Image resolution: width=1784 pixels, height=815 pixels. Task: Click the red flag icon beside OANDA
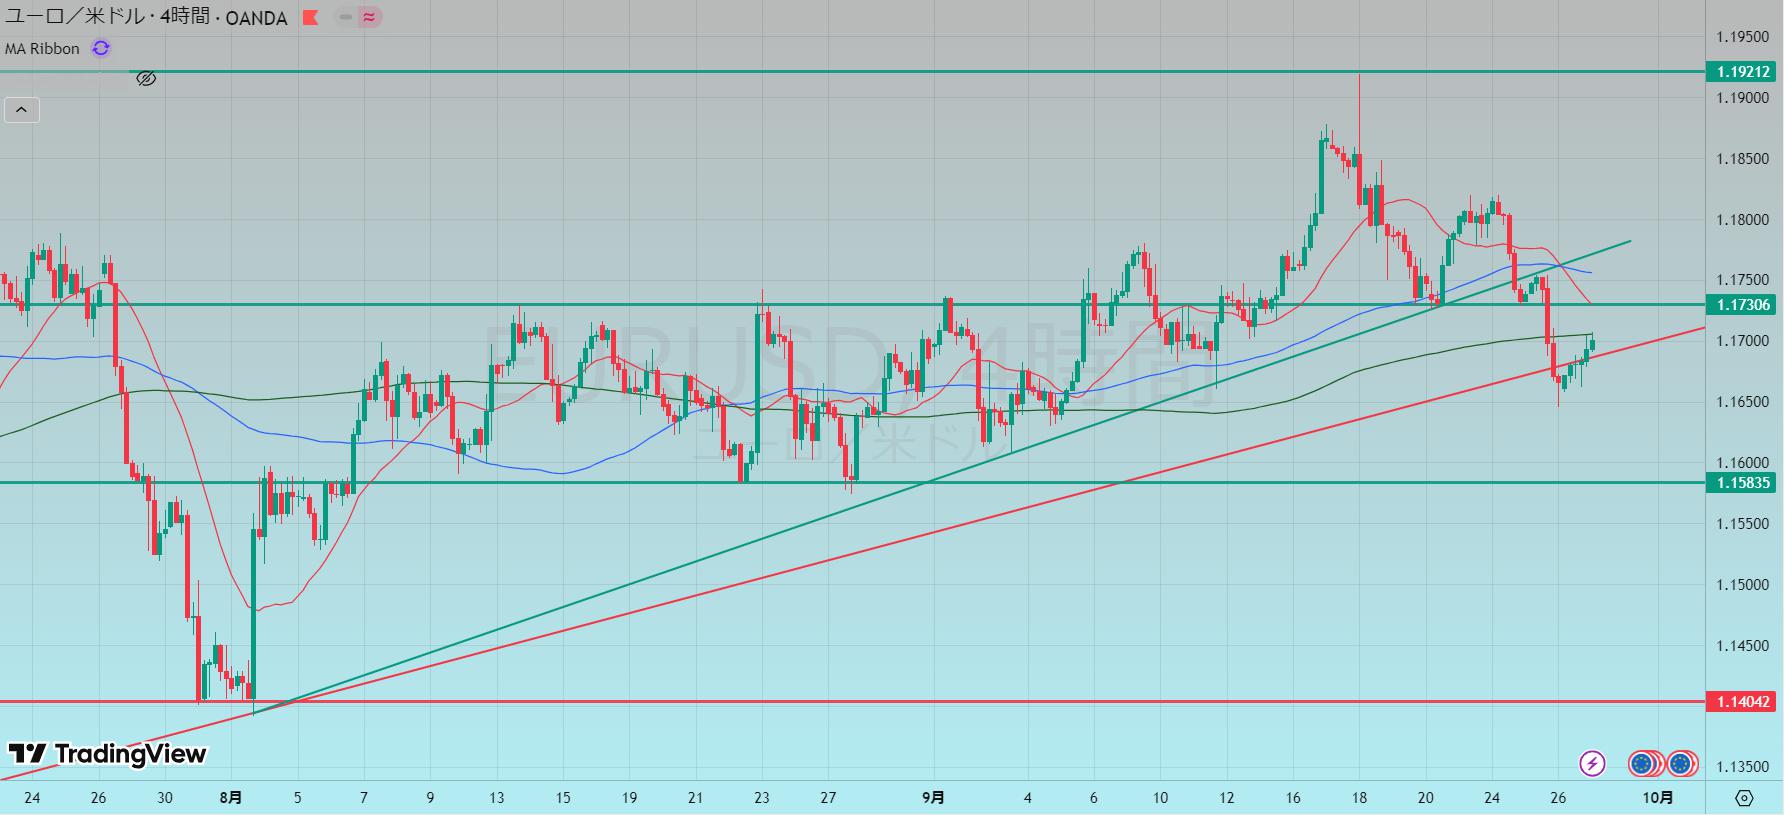[x=311, y=18]
